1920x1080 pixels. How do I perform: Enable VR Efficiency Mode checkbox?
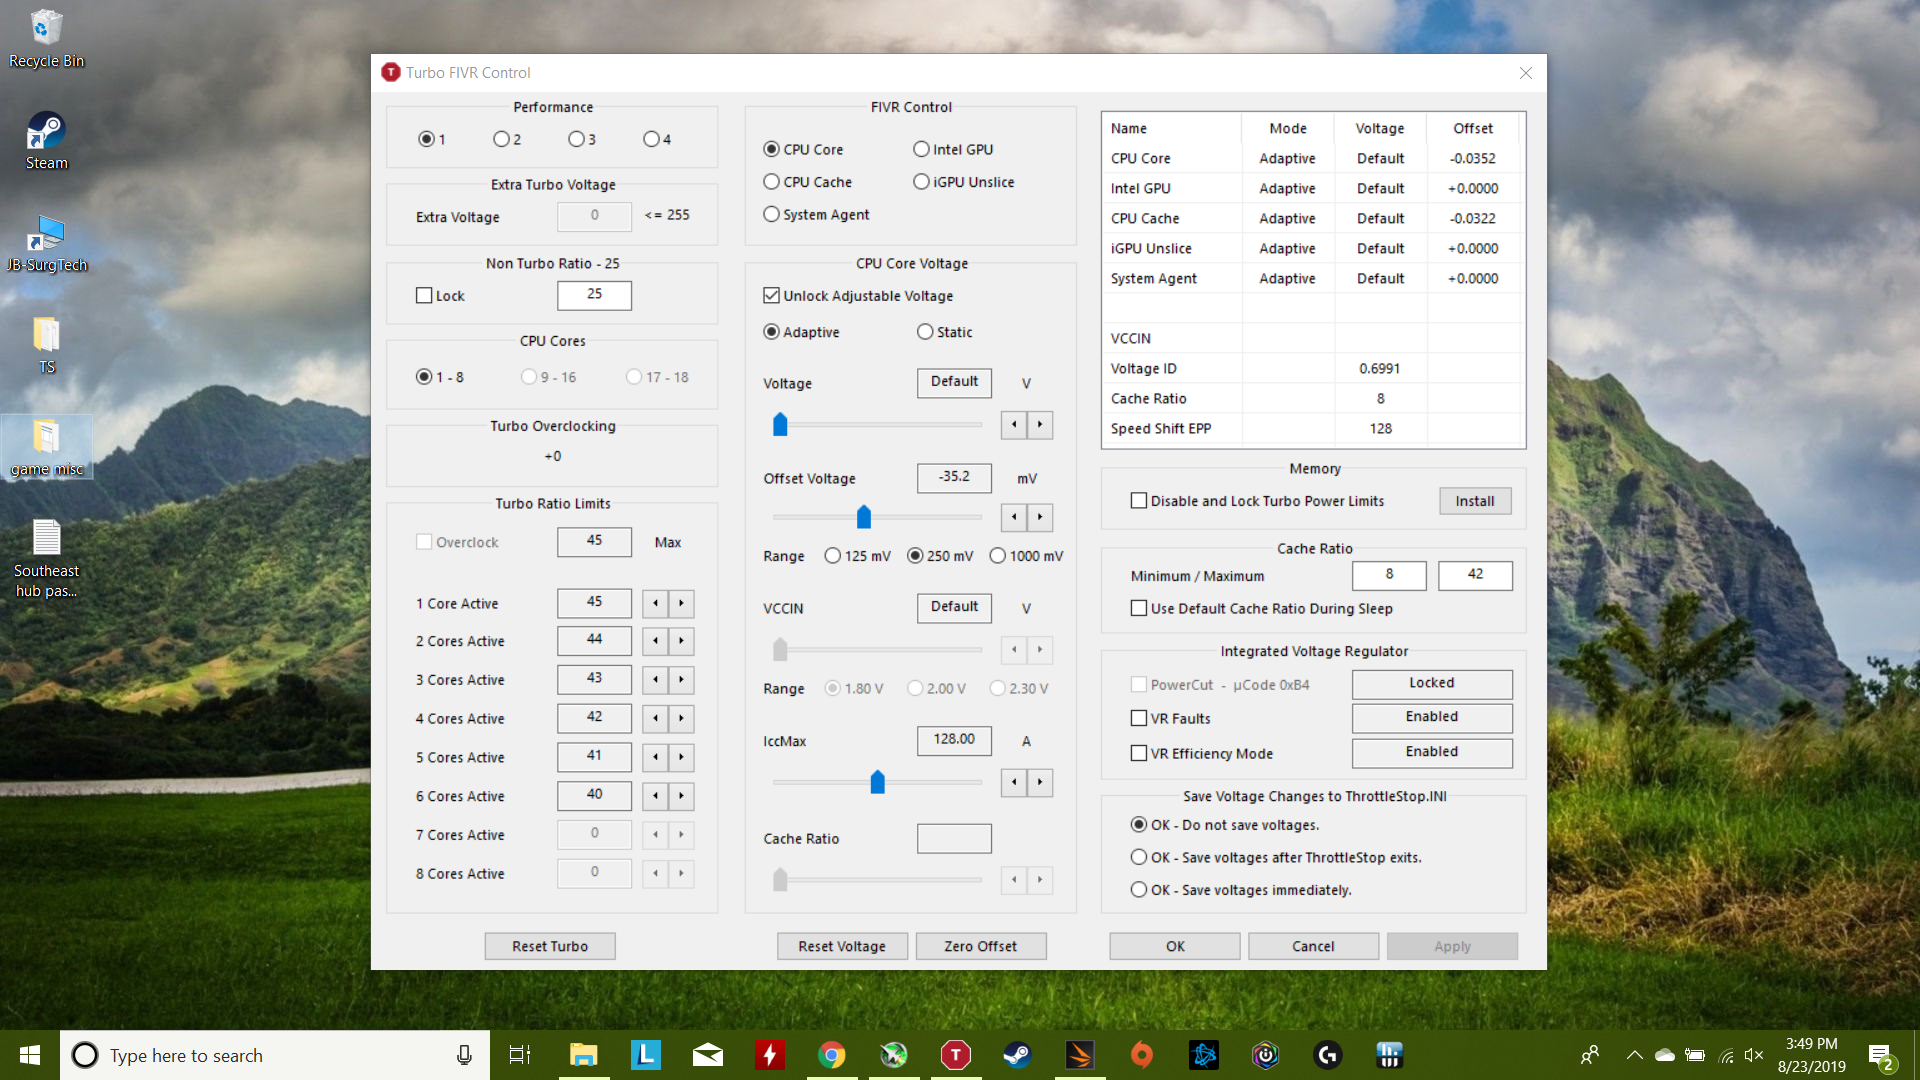(x=1201, y=753)
